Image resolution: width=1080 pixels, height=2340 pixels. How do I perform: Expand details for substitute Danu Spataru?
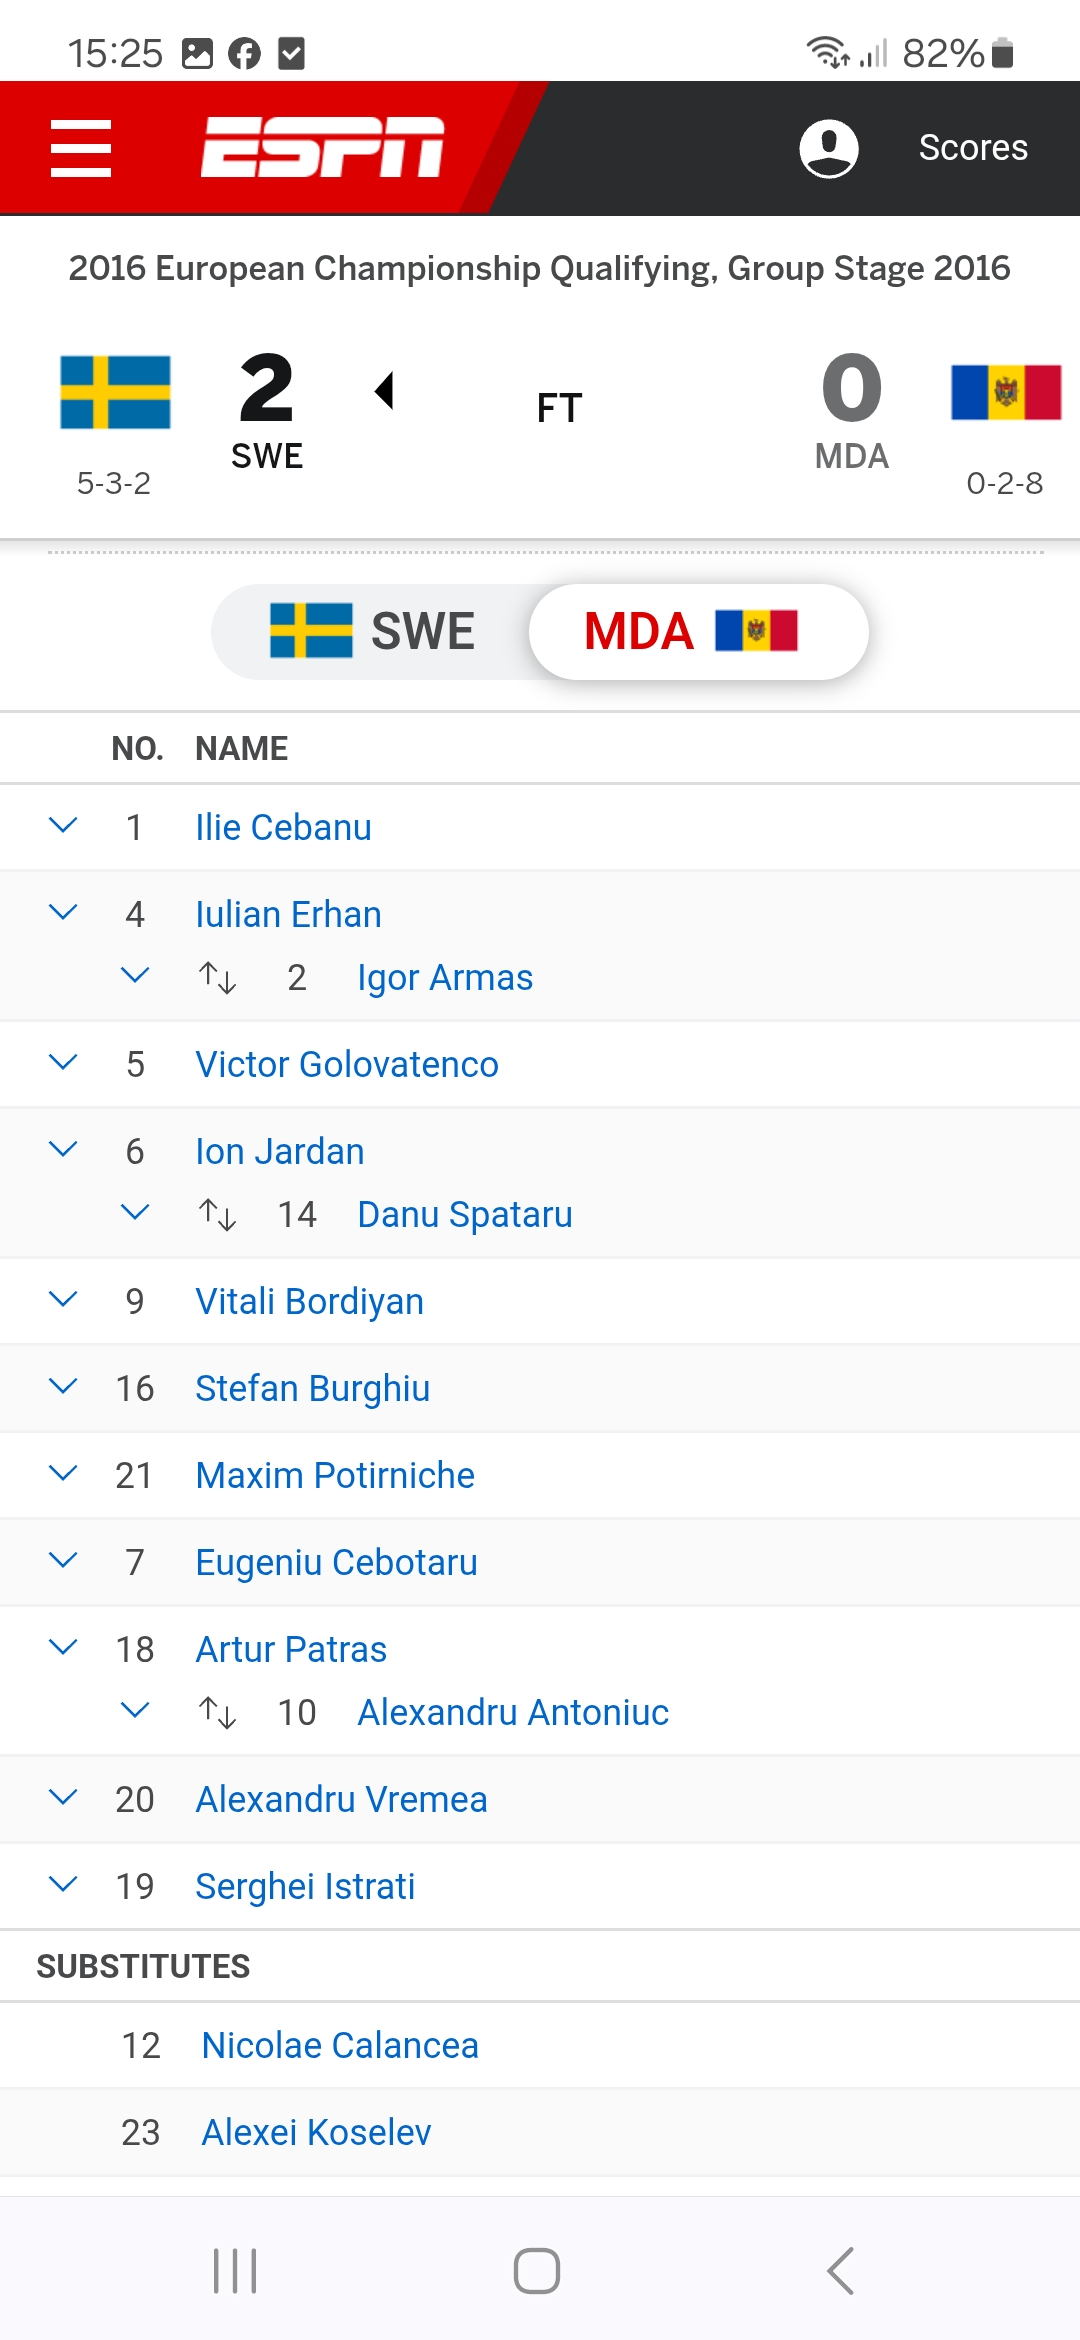[x=135, y=1213]
